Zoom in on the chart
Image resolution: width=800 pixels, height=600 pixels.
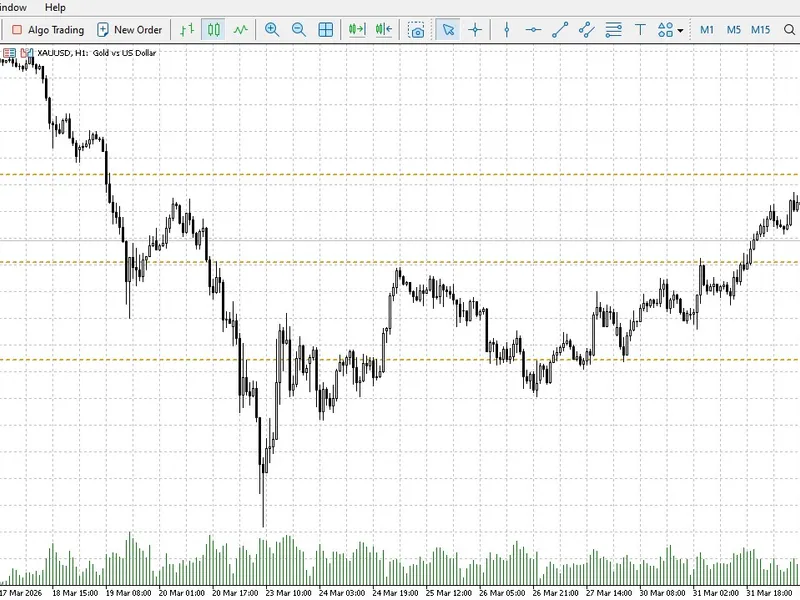pyautogui.click(x=272, y=30)
